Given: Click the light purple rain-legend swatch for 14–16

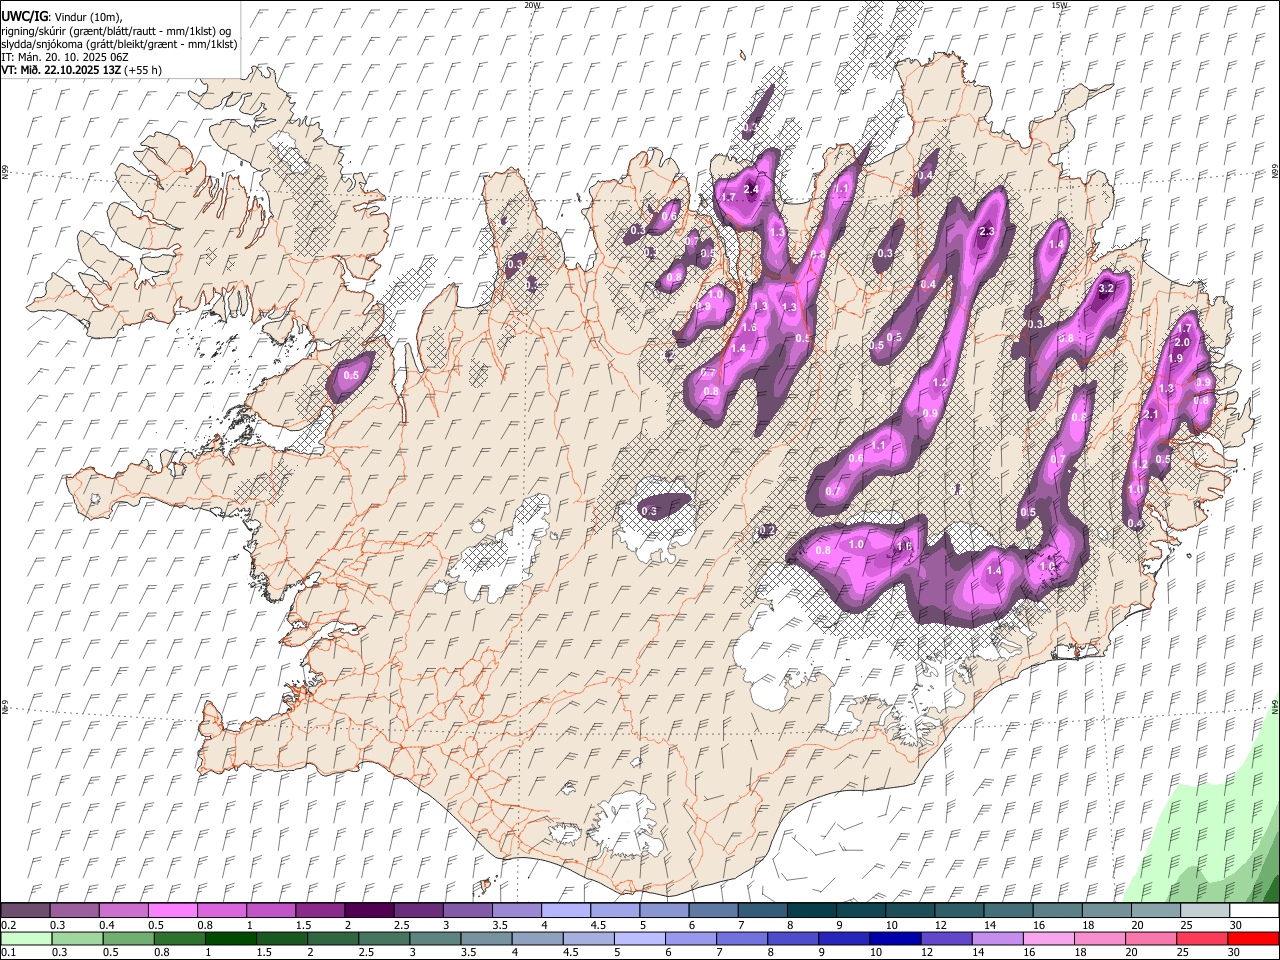Looking at the screenshot, I should point(997,939).
